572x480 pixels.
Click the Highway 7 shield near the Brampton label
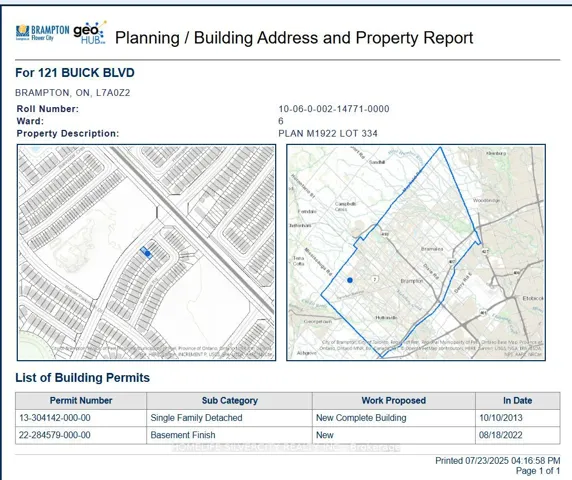pos(375,279)
